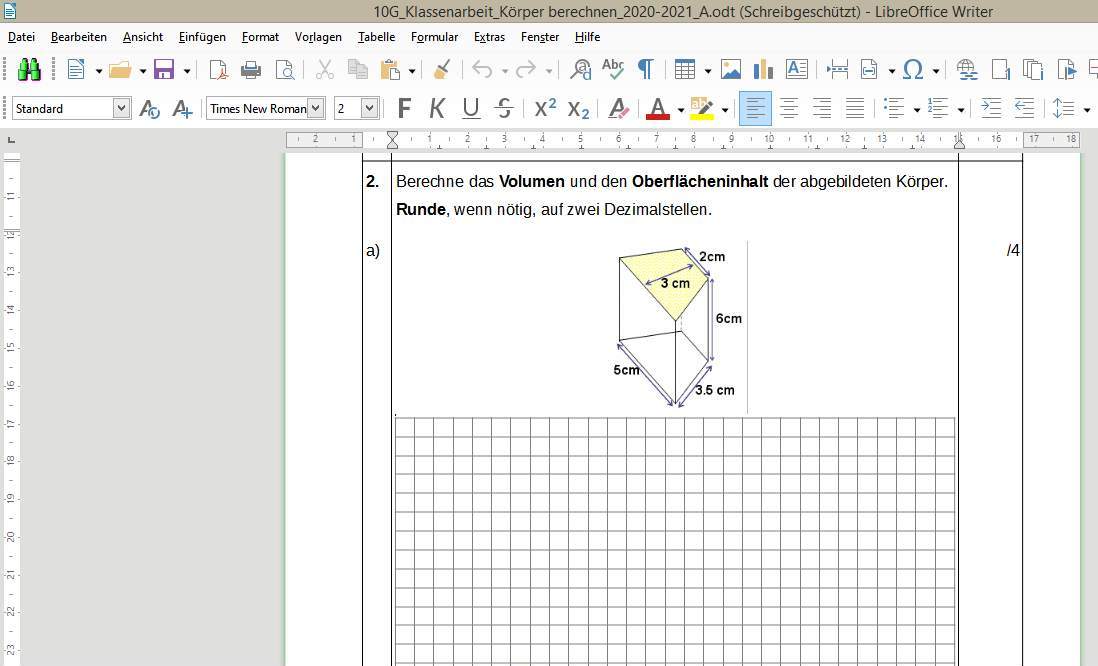This screenshot has height=666, width=1098.
Task: Insert a footnote
Action: pyautogui.click(x=1001, y=69)
